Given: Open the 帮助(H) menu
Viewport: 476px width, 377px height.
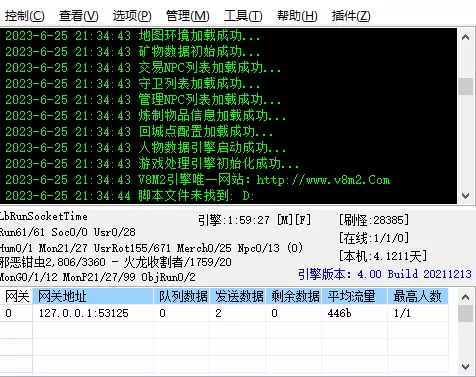Looking at the screenshot, I should point(297,16).
